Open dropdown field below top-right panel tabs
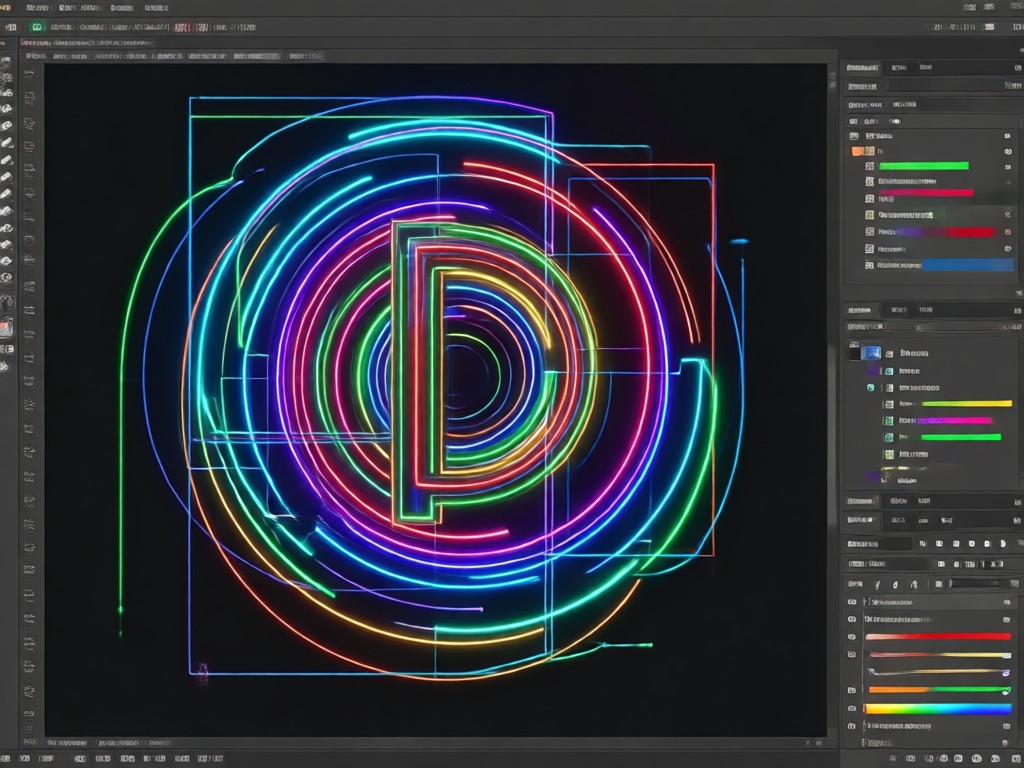This screenshot has width=1024, height=768. [933, 86]
